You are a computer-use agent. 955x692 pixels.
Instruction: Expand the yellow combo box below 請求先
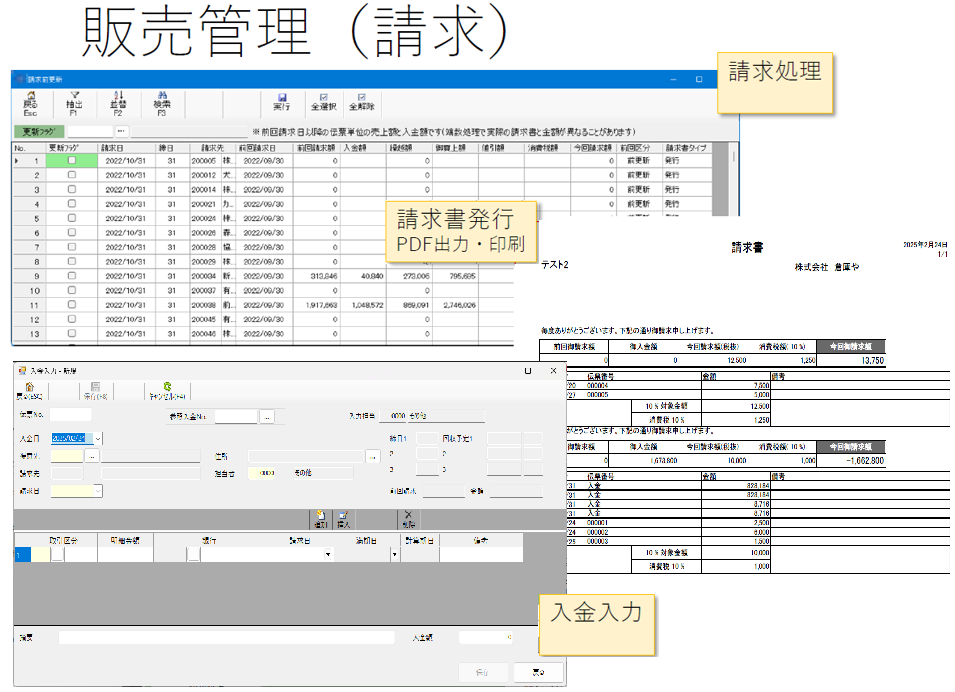click(x=98, y=491)
